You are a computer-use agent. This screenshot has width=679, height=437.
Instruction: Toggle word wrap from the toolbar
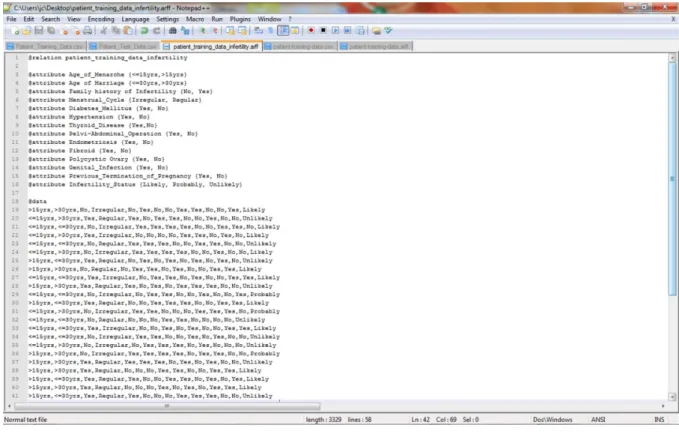click(x=259, y=31)
